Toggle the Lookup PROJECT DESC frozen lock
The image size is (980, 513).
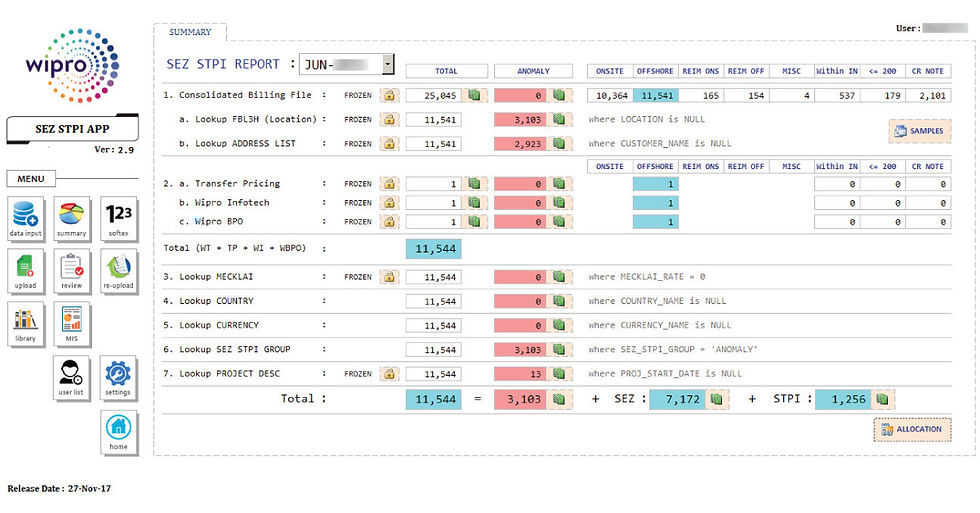pyautogui.click(x=389, y=374)
